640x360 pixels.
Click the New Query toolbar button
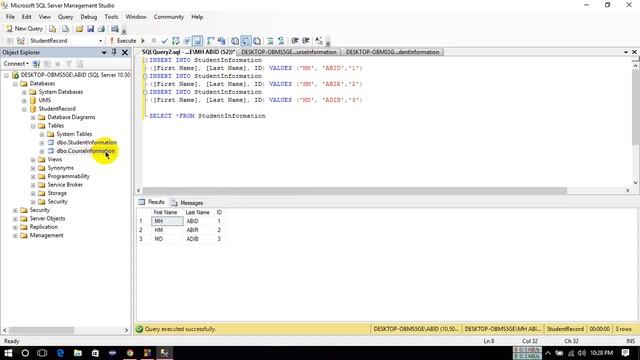tap(24, 29)
